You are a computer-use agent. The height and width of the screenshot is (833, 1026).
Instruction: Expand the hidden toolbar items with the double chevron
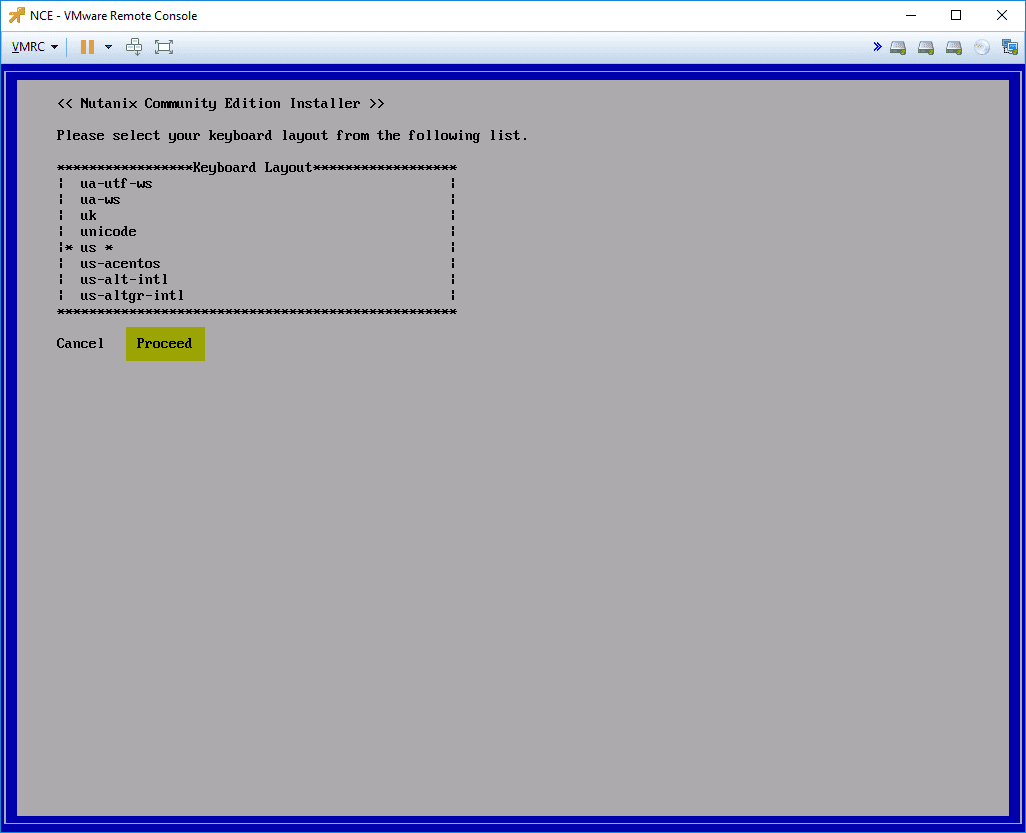(878, 46)
